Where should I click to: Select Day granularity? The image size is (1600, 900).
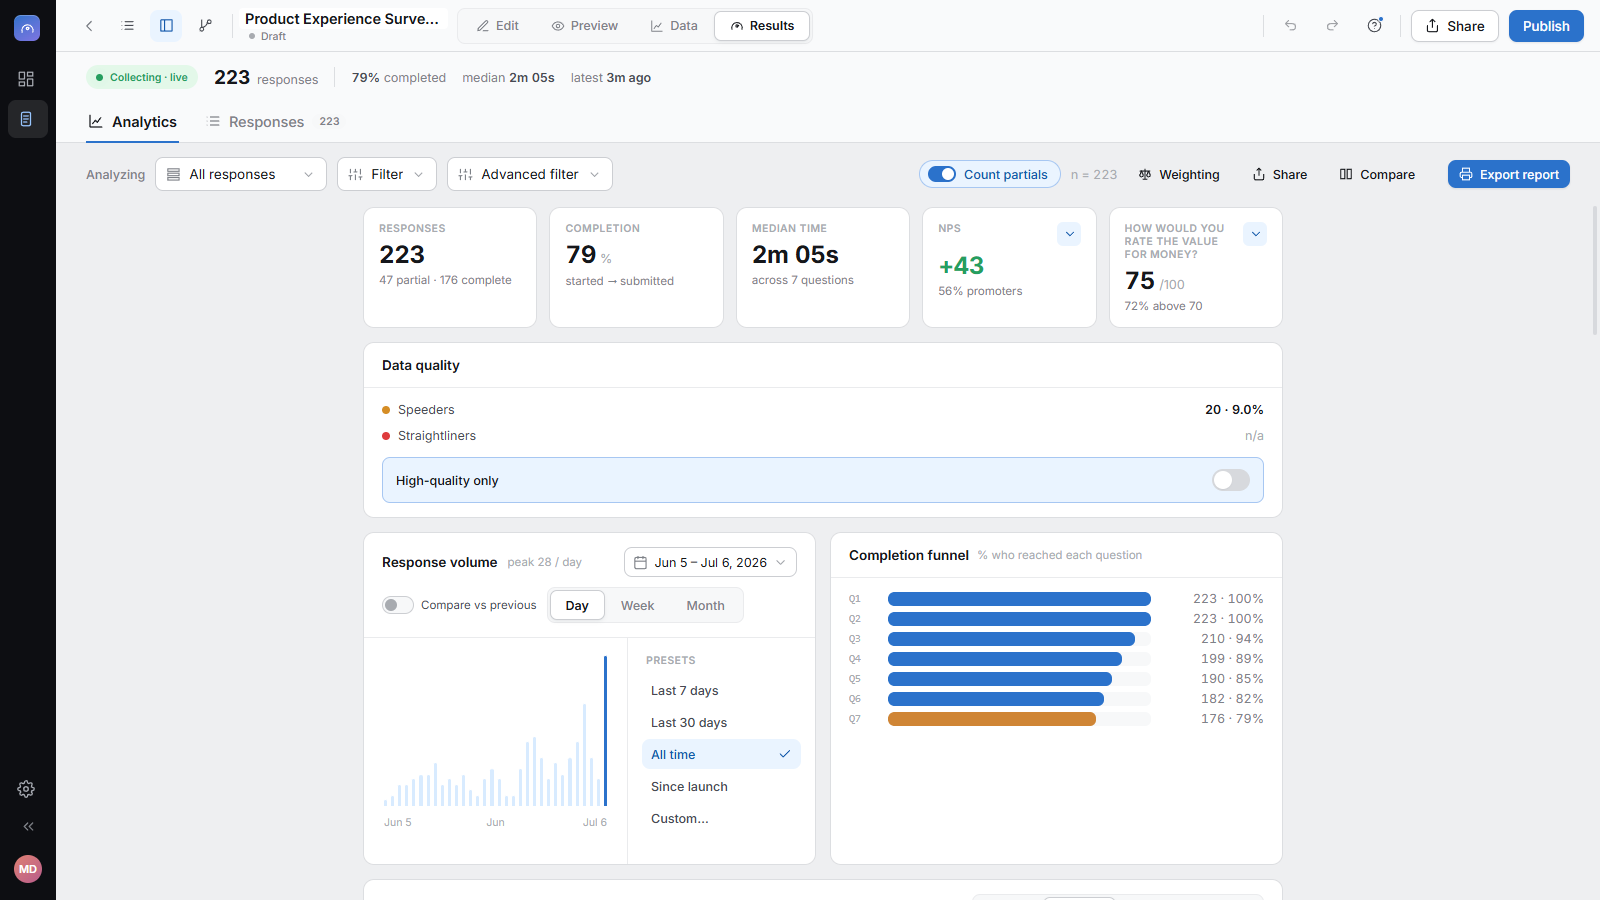point(577,605)
